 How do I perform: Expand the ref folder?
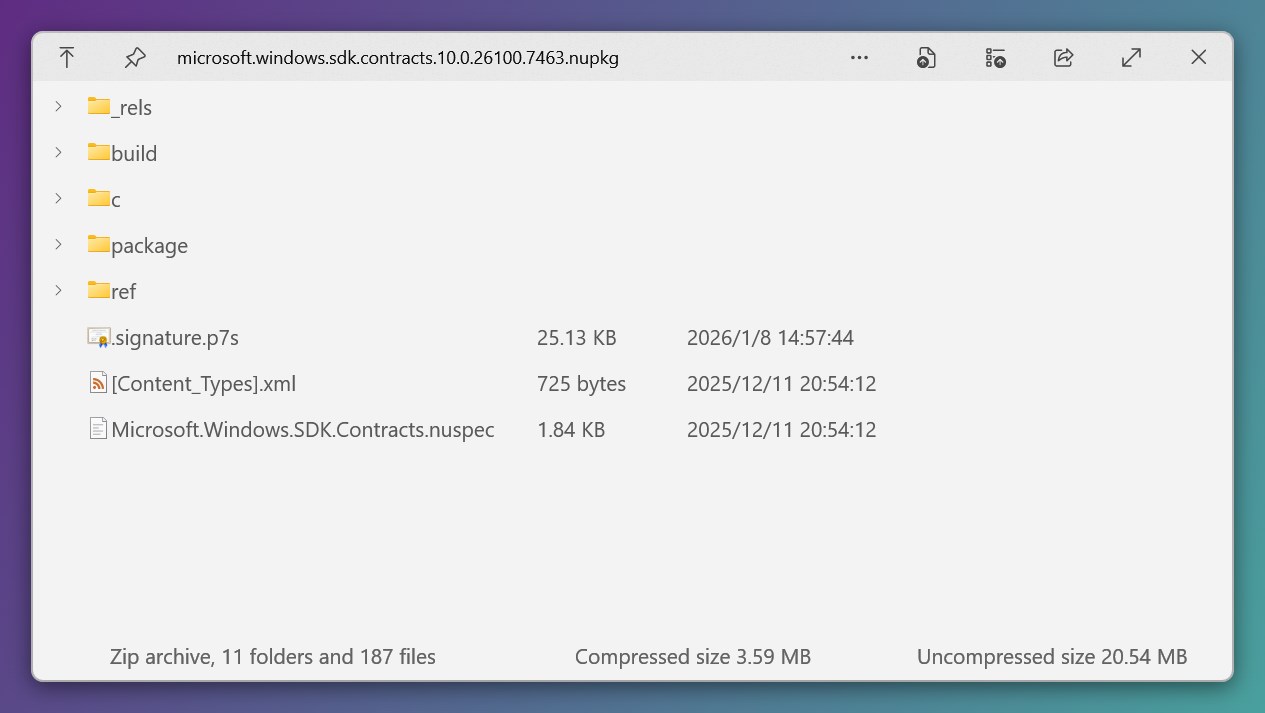58,290
